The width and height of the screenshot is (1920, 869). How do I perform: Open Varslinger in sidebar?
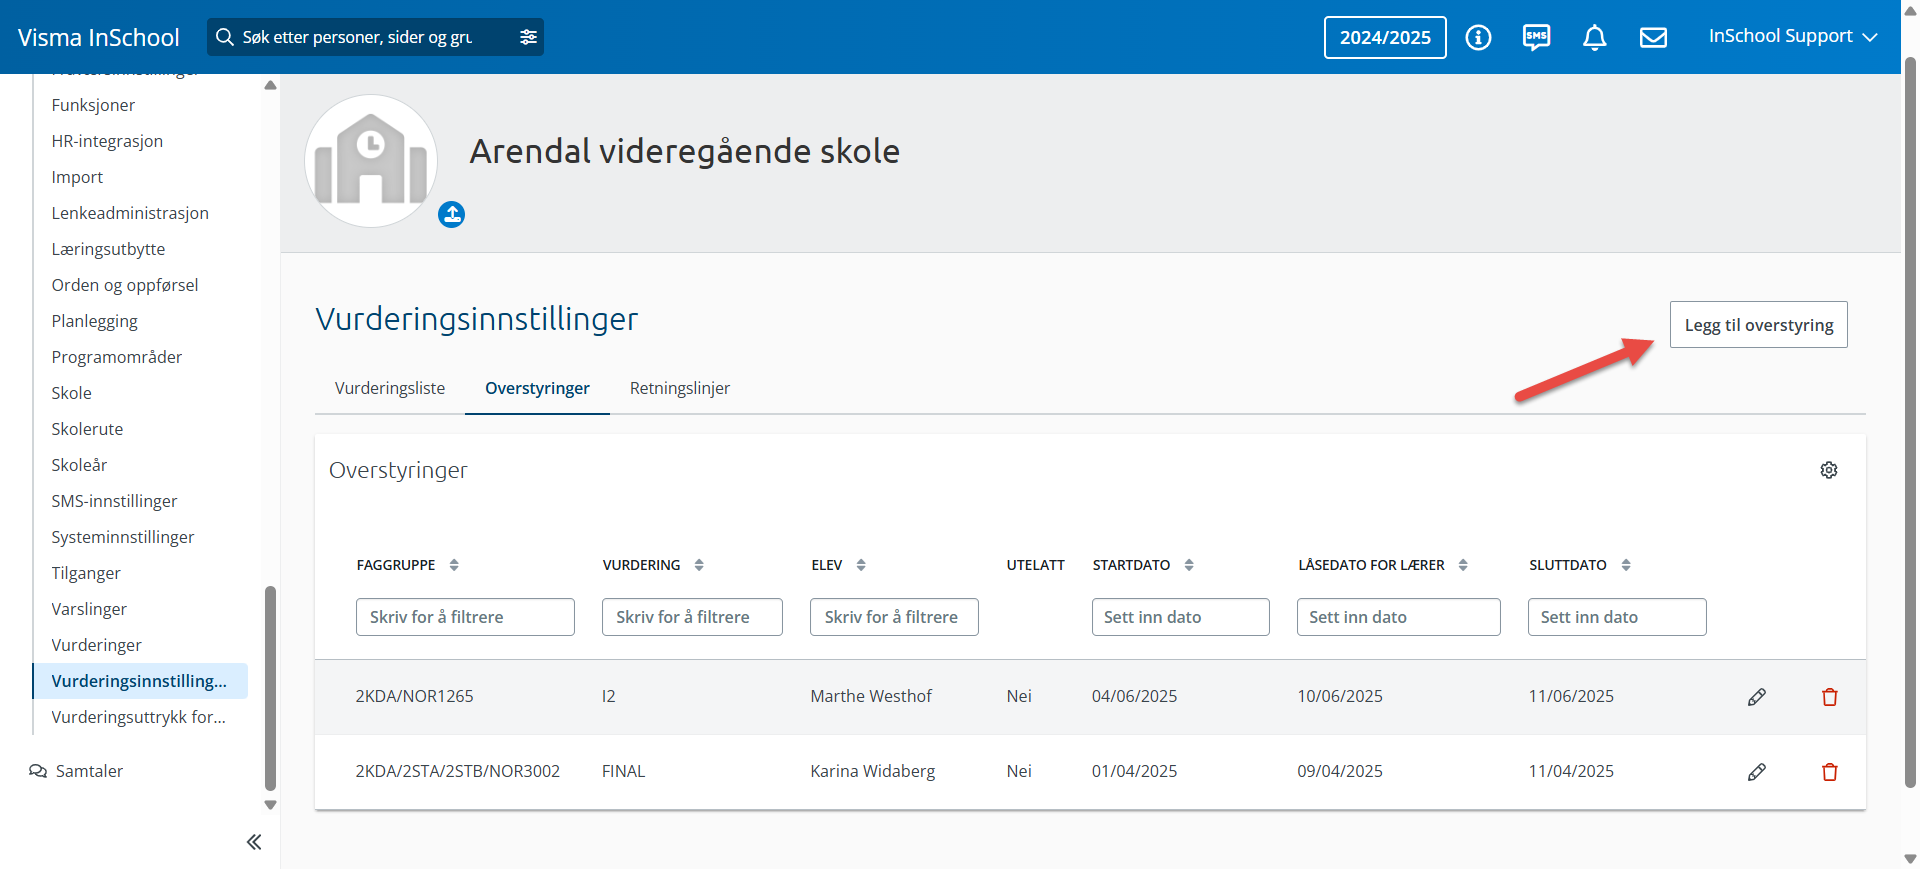(x=89, y=609)
